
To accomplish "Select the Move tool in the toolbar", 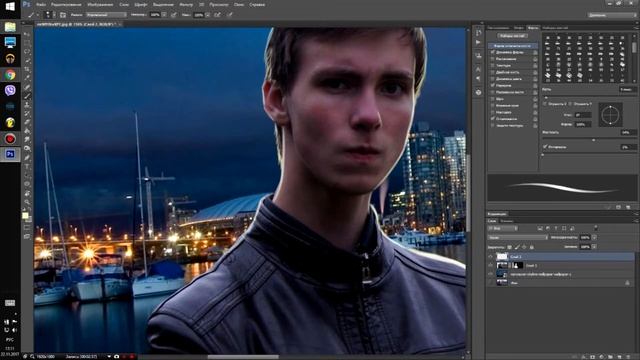I will click(x=27, y=34).
